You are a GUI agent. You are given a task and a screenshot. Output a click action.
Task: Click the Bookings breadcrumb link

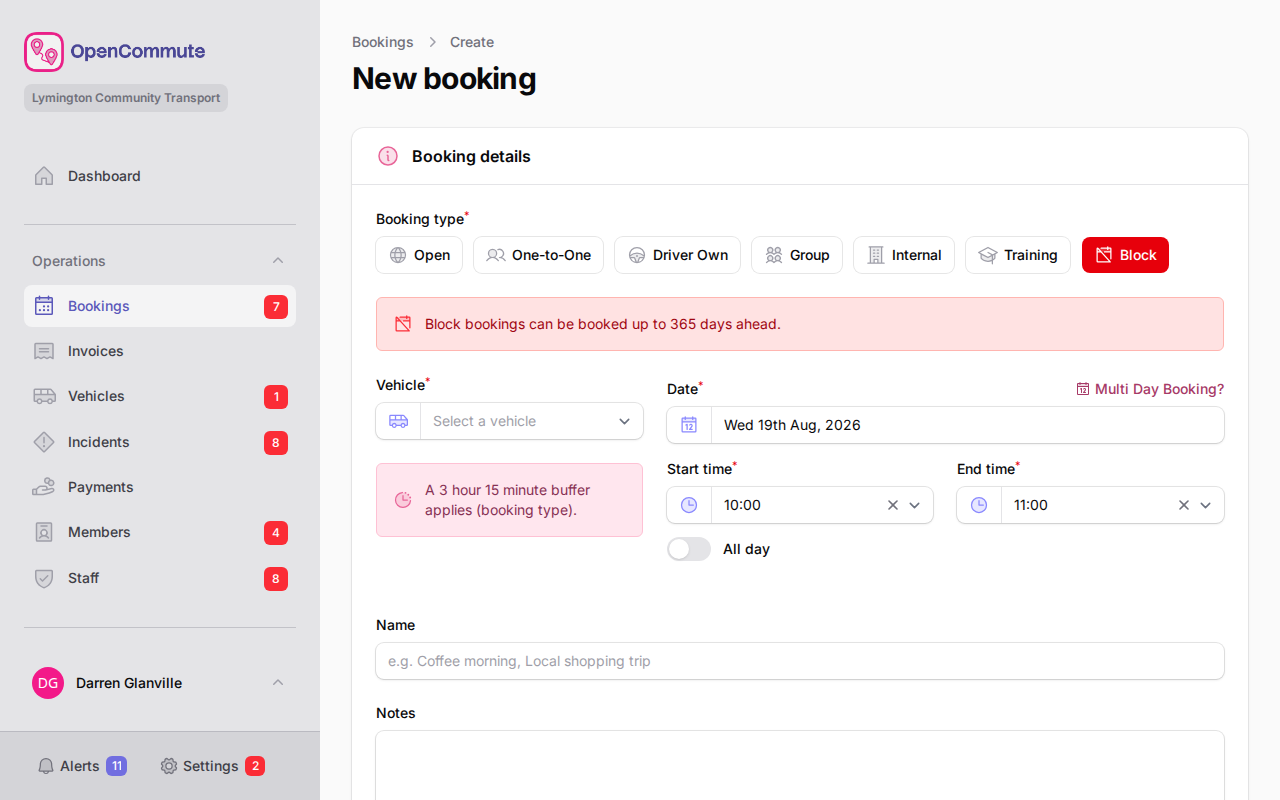pos(383,42)
